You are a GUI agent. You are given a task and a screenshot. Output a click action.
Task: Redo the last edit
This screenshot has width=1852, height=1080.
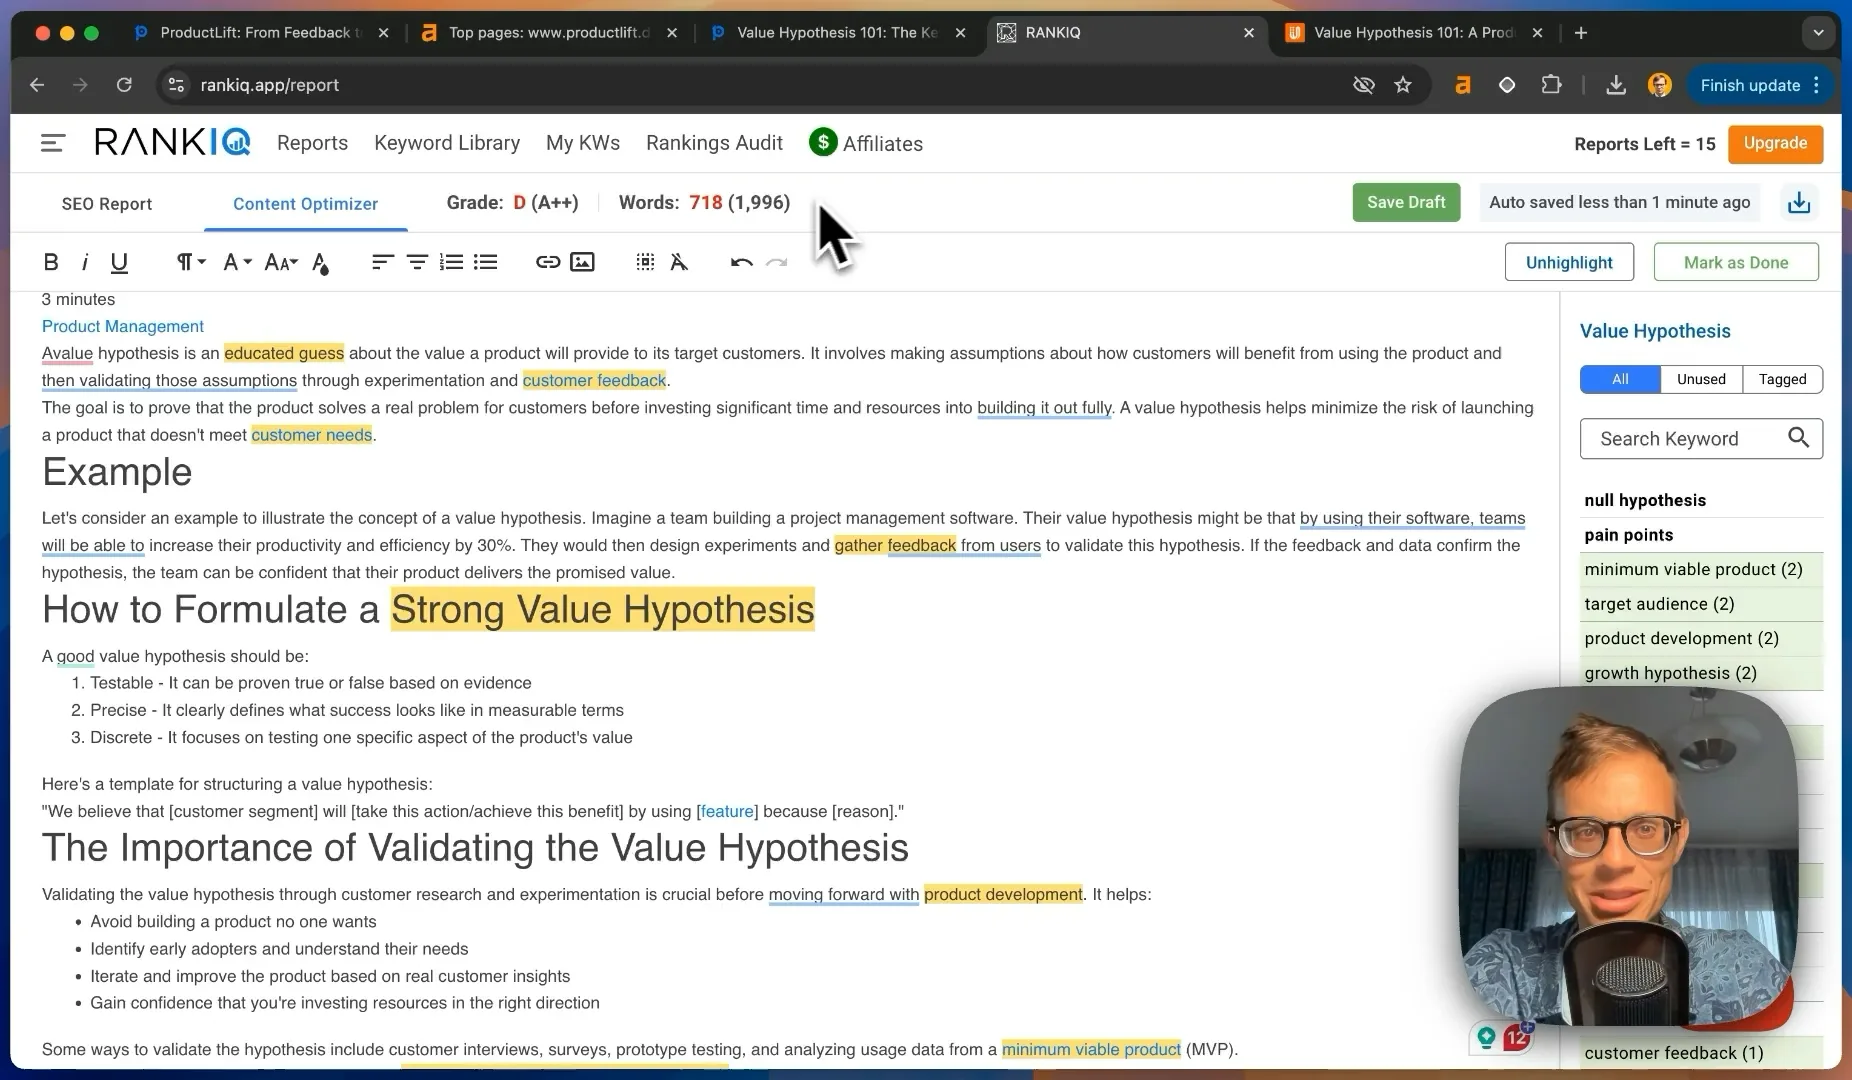tap(776, 262)
